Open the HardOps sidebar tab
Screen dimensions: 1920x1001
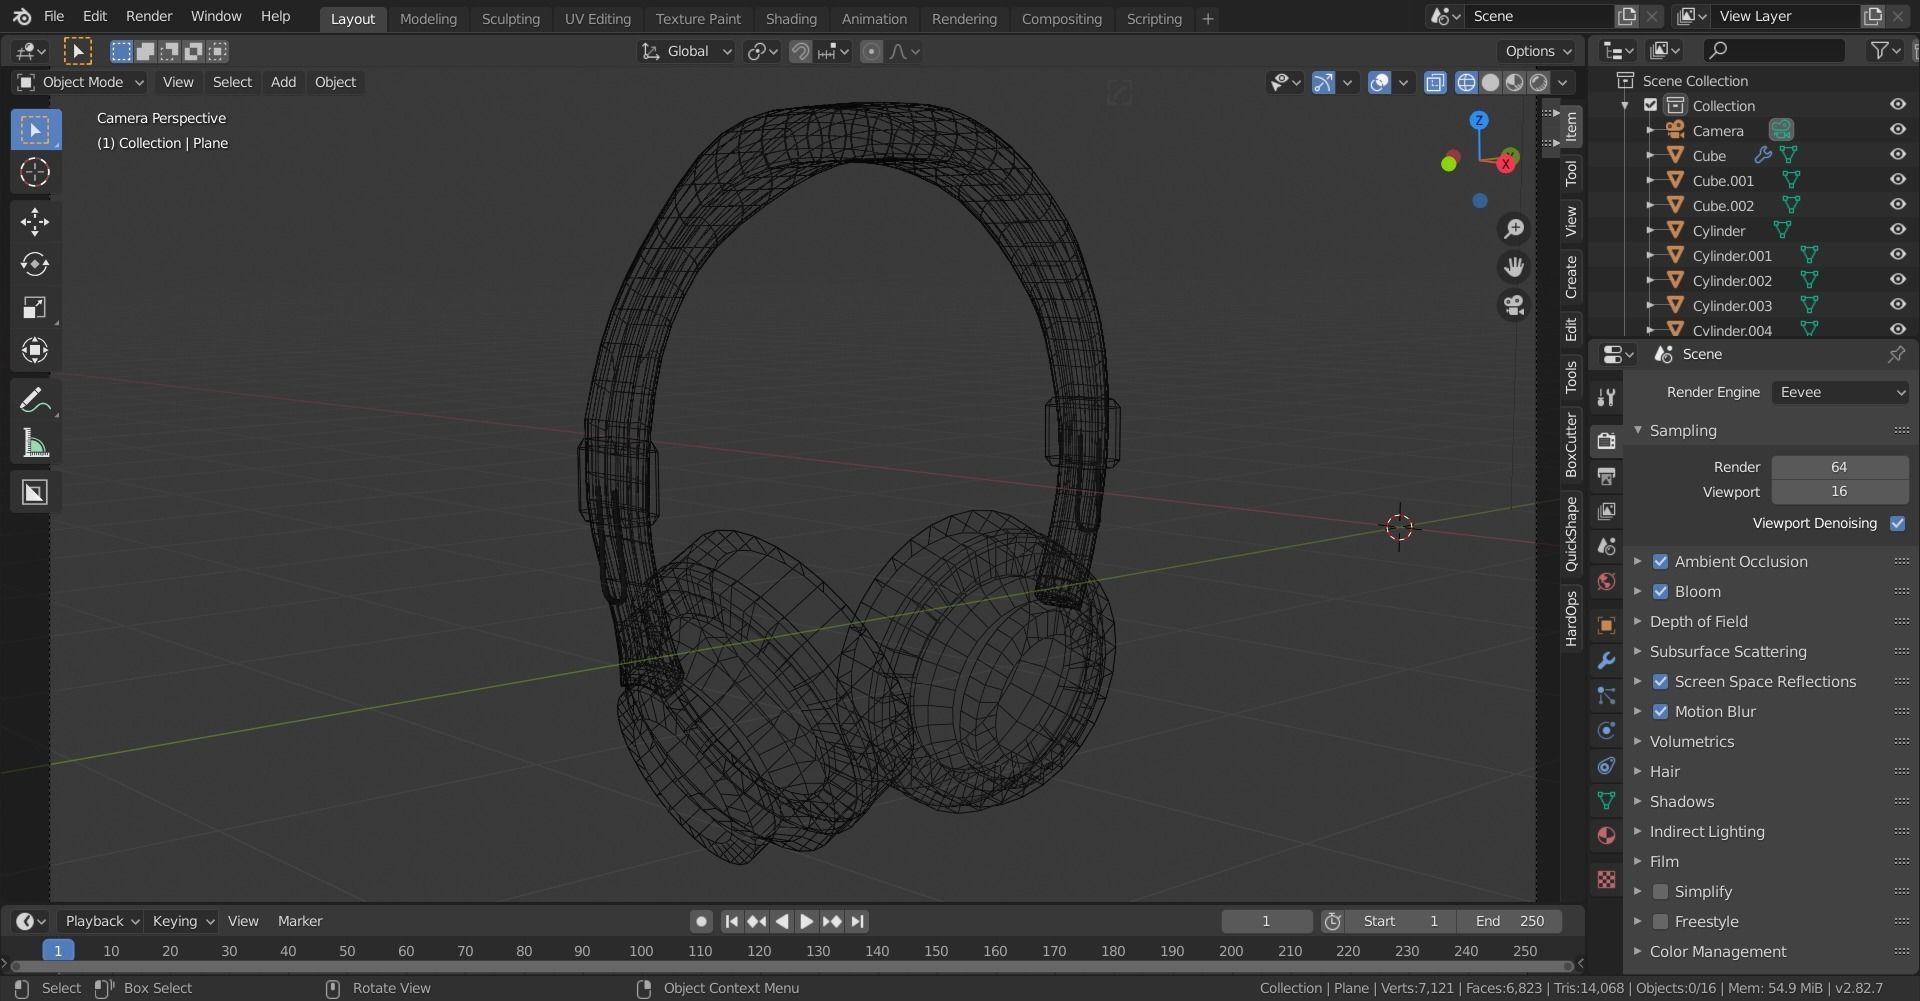tap(1571, 618)
